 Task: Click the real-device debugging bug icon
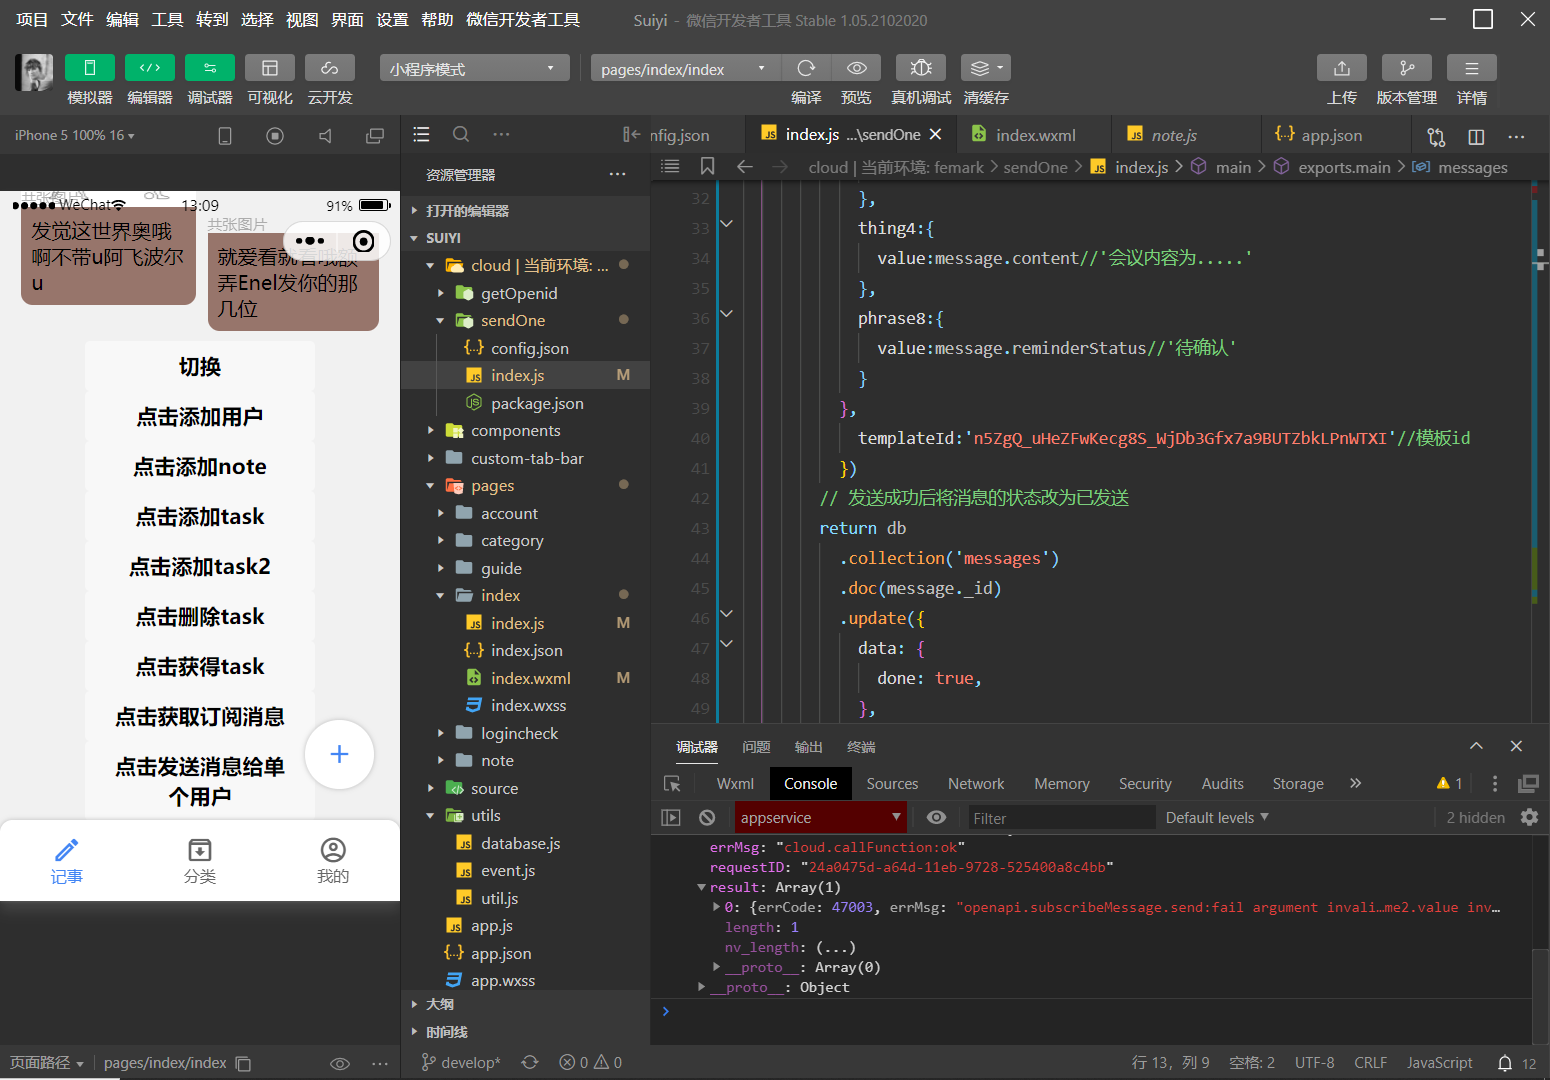(x=921, y=68)
